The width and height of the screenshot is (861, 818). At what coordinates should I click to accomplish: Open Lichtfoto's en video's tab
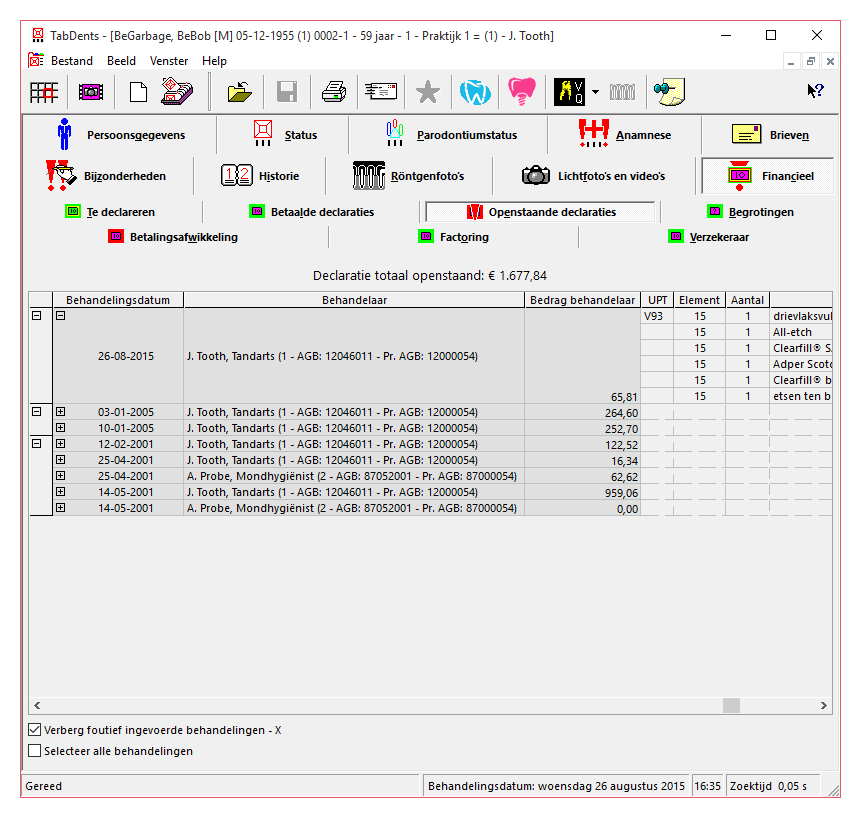point(593,176)
